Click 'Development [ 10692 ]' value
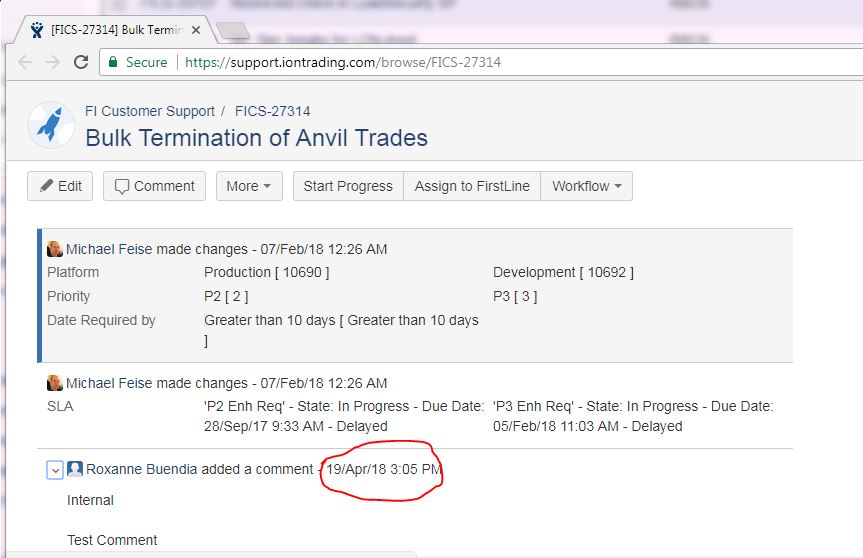This screenshot has width=863, height=558. (x=563, y=272)
